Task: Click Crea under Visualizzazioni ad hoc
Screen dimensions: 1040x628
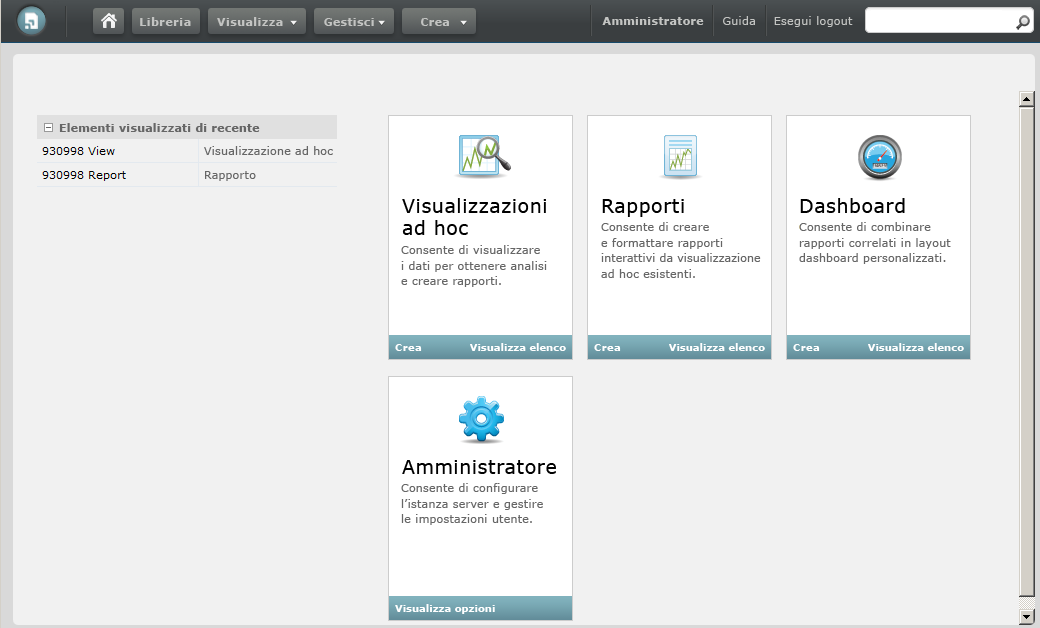Action: (x=408, y=348)
